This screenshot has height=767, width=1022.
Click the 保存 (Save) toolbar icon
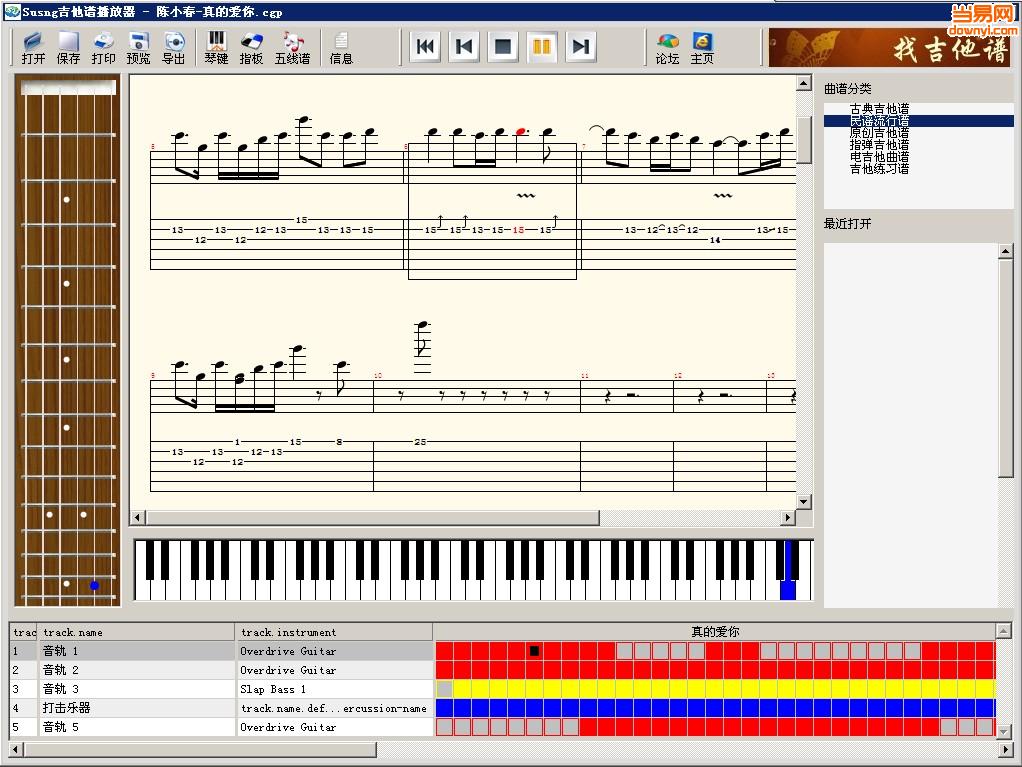click(68, 47)
